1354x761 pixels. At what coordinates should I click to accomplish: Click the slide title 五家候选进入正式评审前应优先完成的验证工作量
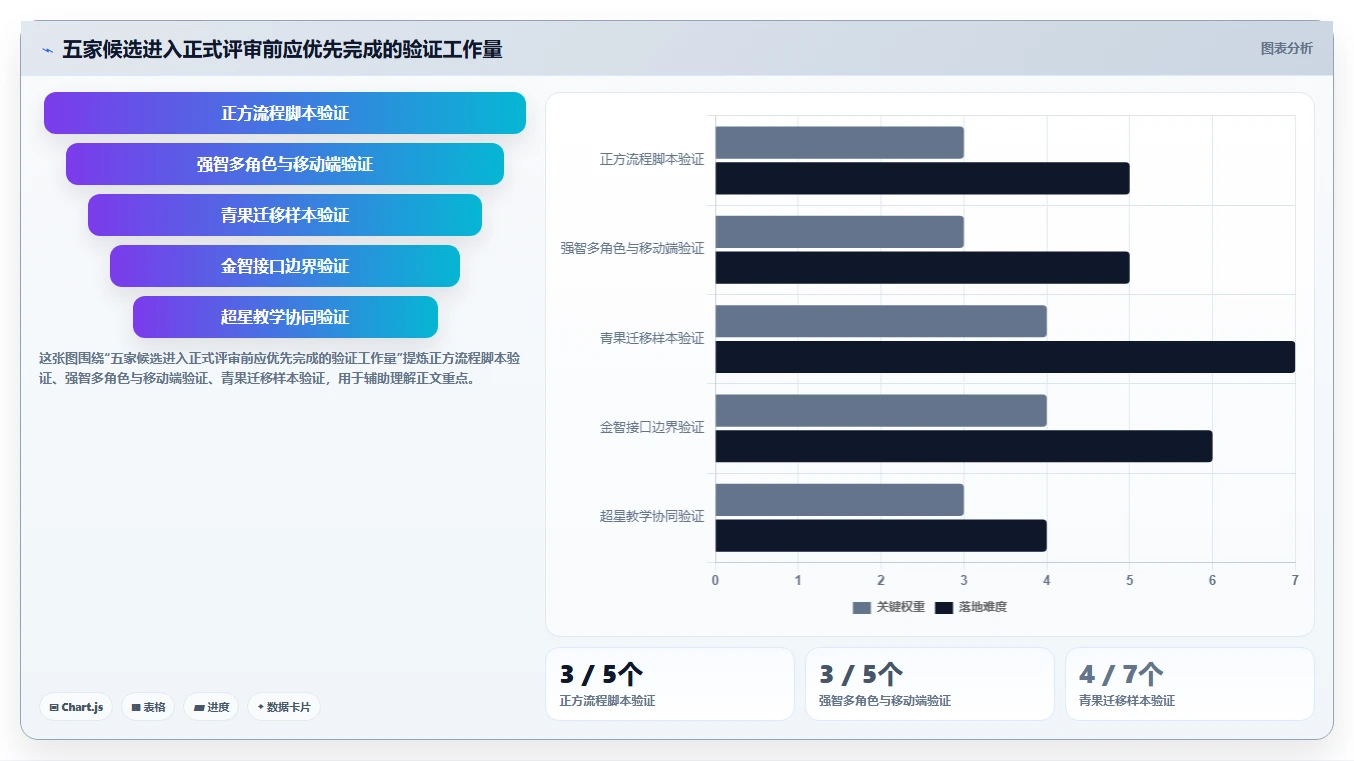click(x=282, y=49)
